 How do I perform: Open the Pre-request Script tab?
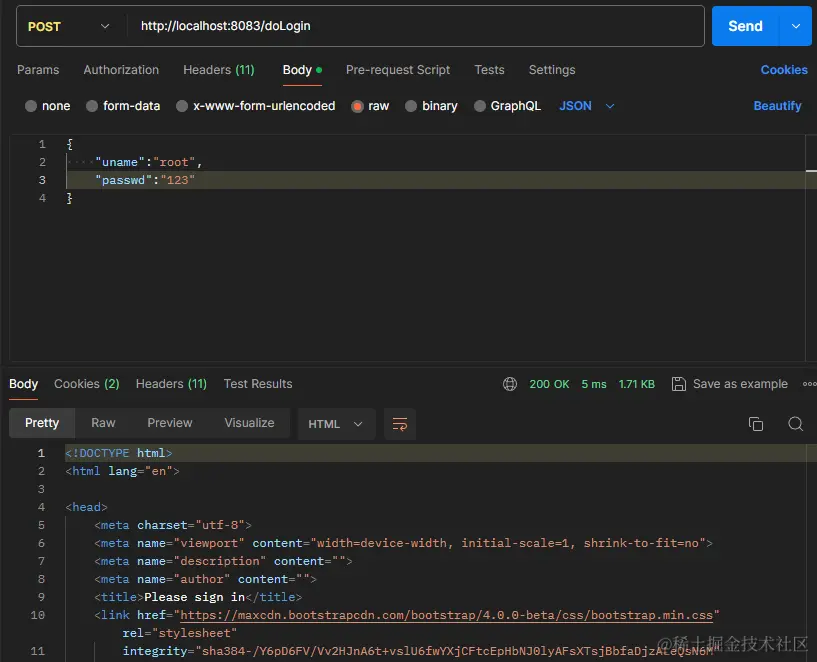(x=398, y=70)
